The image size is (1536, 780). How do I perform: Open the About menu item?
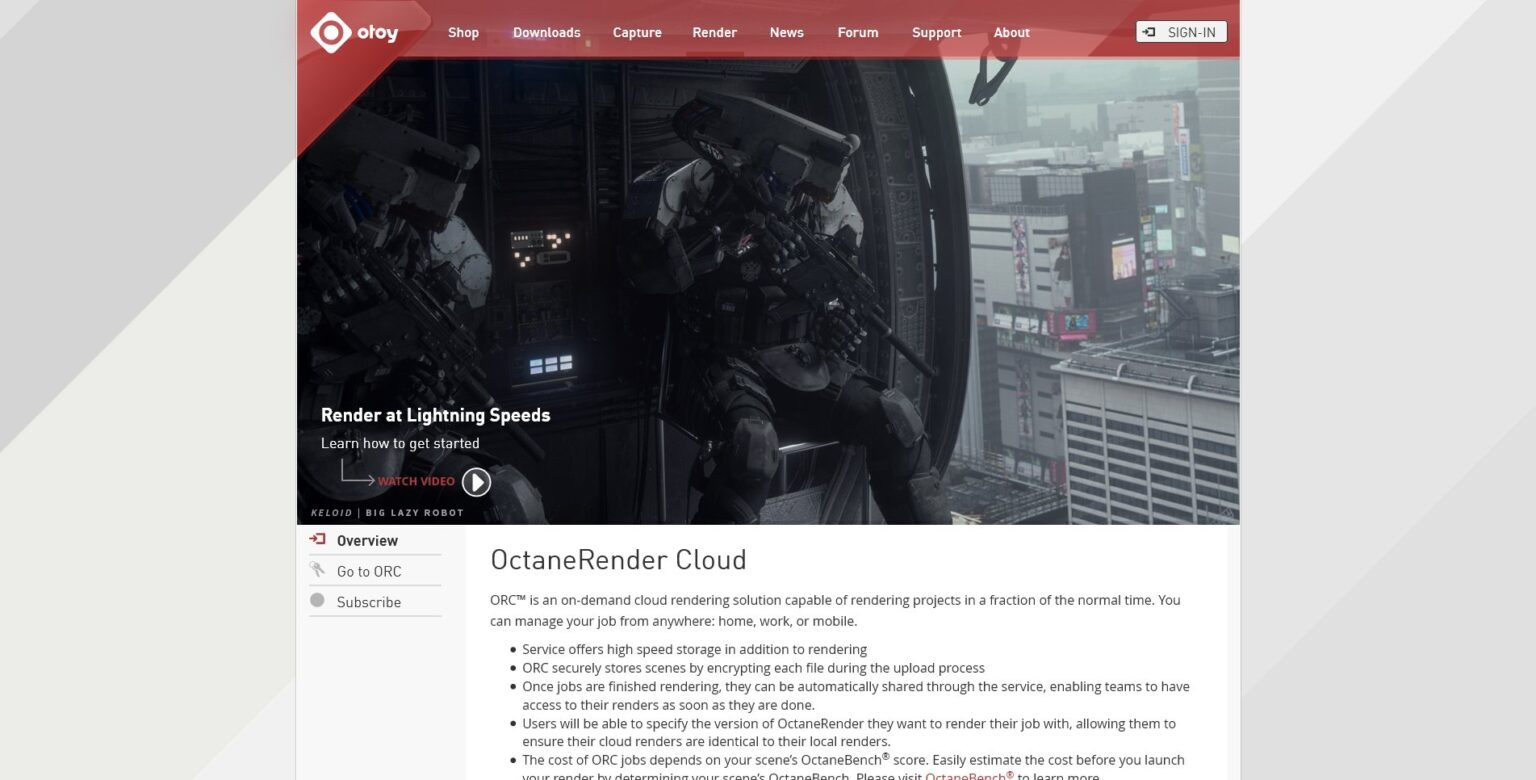(1011, 32)
